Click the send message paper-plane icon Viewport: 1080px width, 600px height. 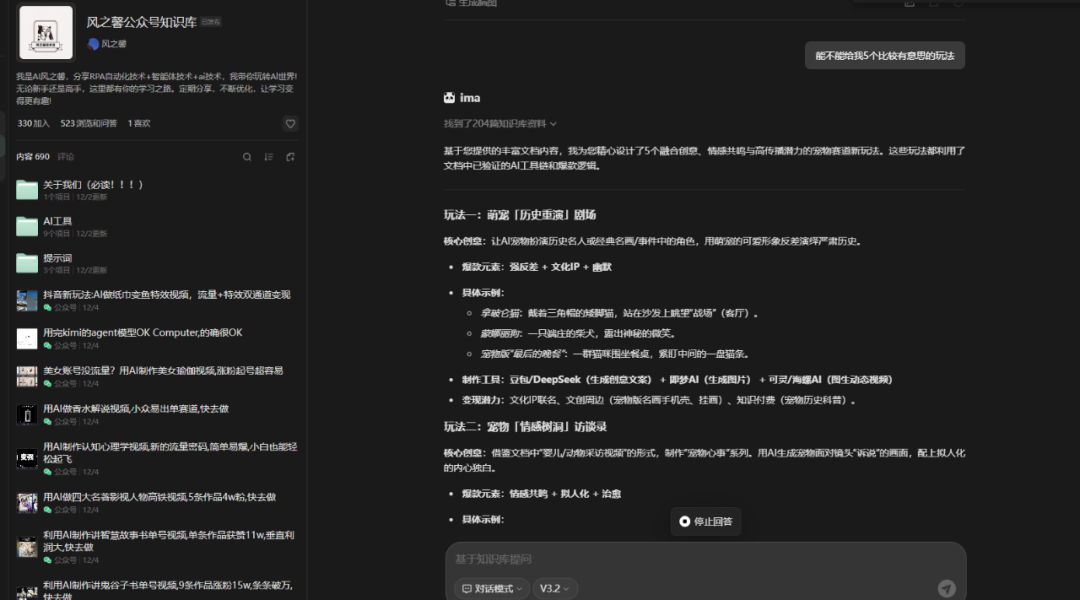coord(946,588)
